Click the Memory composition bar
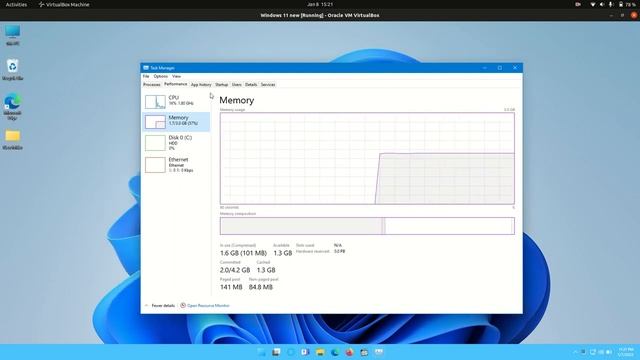640x360 pixels. (x=367, y=226)
